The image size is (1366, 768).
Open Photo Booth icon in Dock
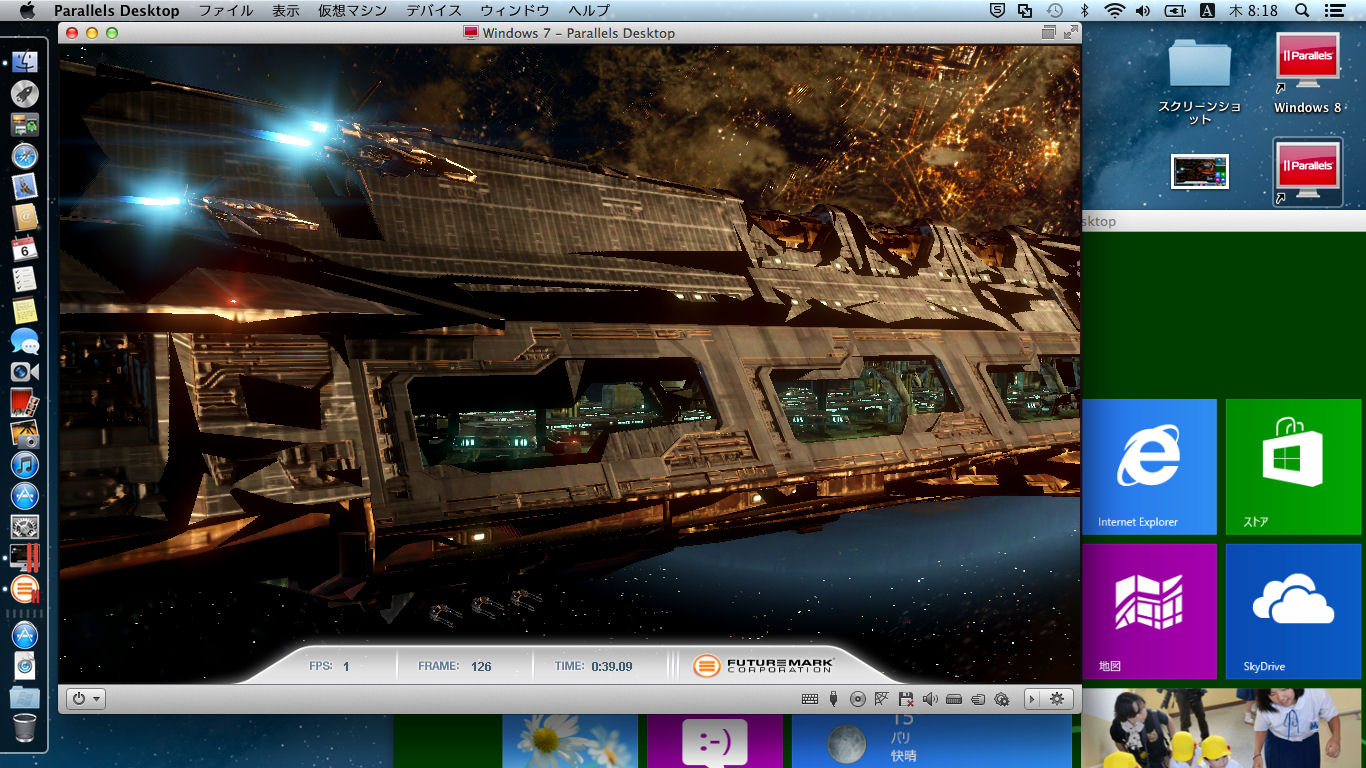coord(24,403)
